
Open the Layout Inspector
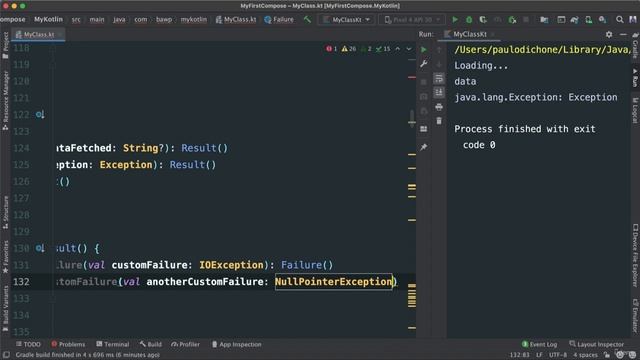[596, 344]
